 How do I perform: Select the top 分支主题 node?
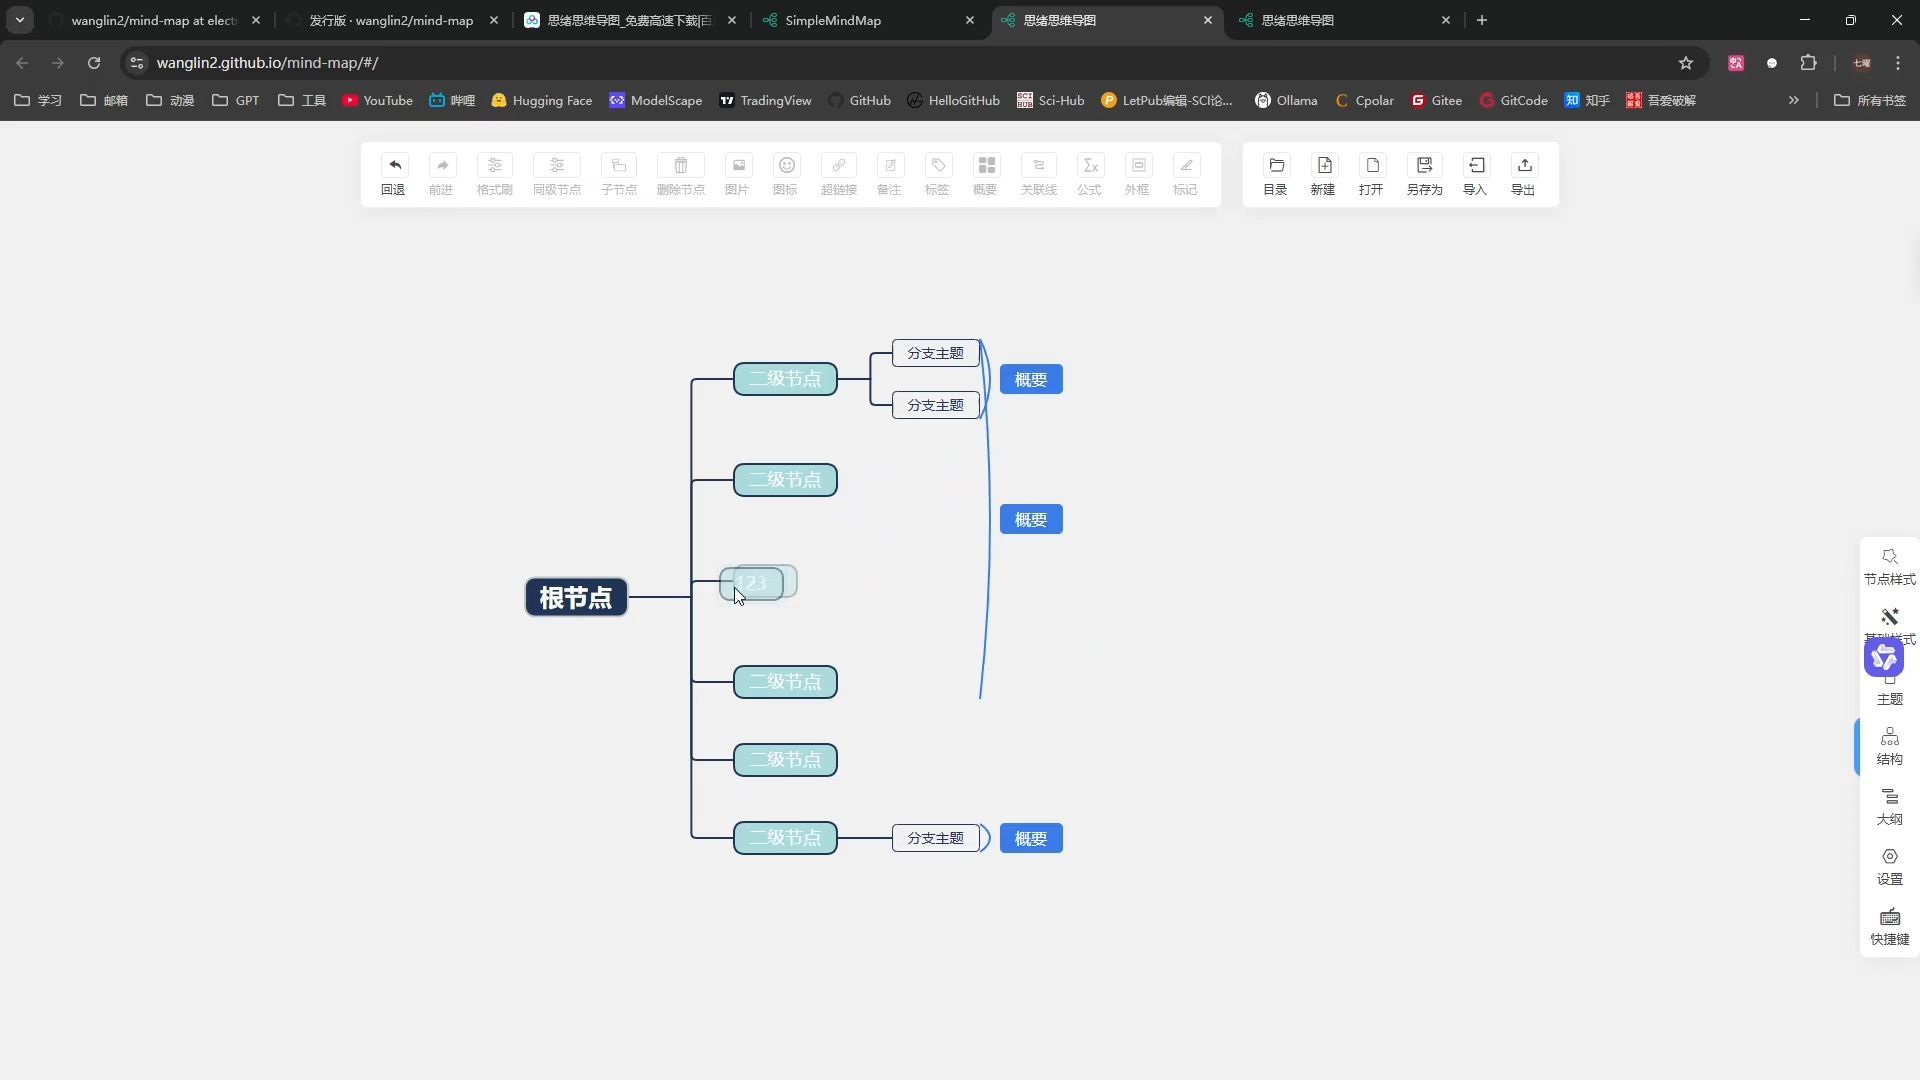point(935,353)
